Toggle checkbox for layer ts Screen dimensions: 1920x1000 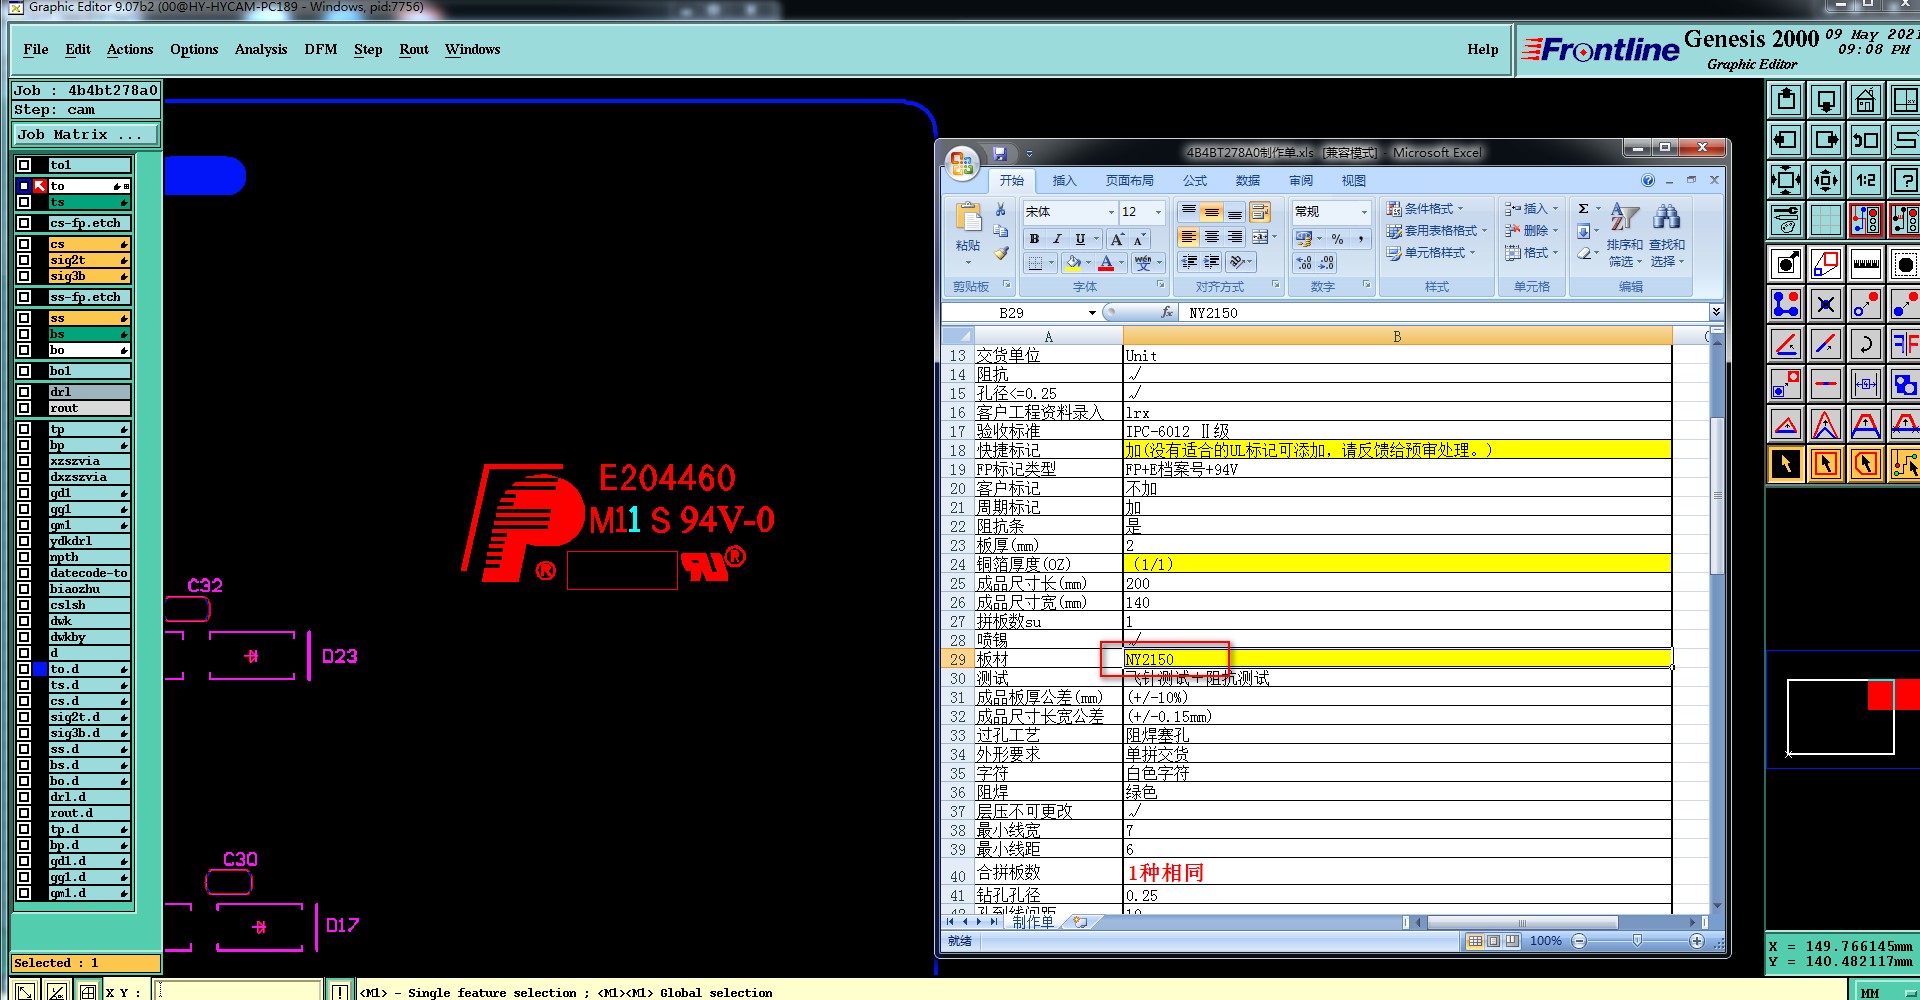[x=24, y=202]
